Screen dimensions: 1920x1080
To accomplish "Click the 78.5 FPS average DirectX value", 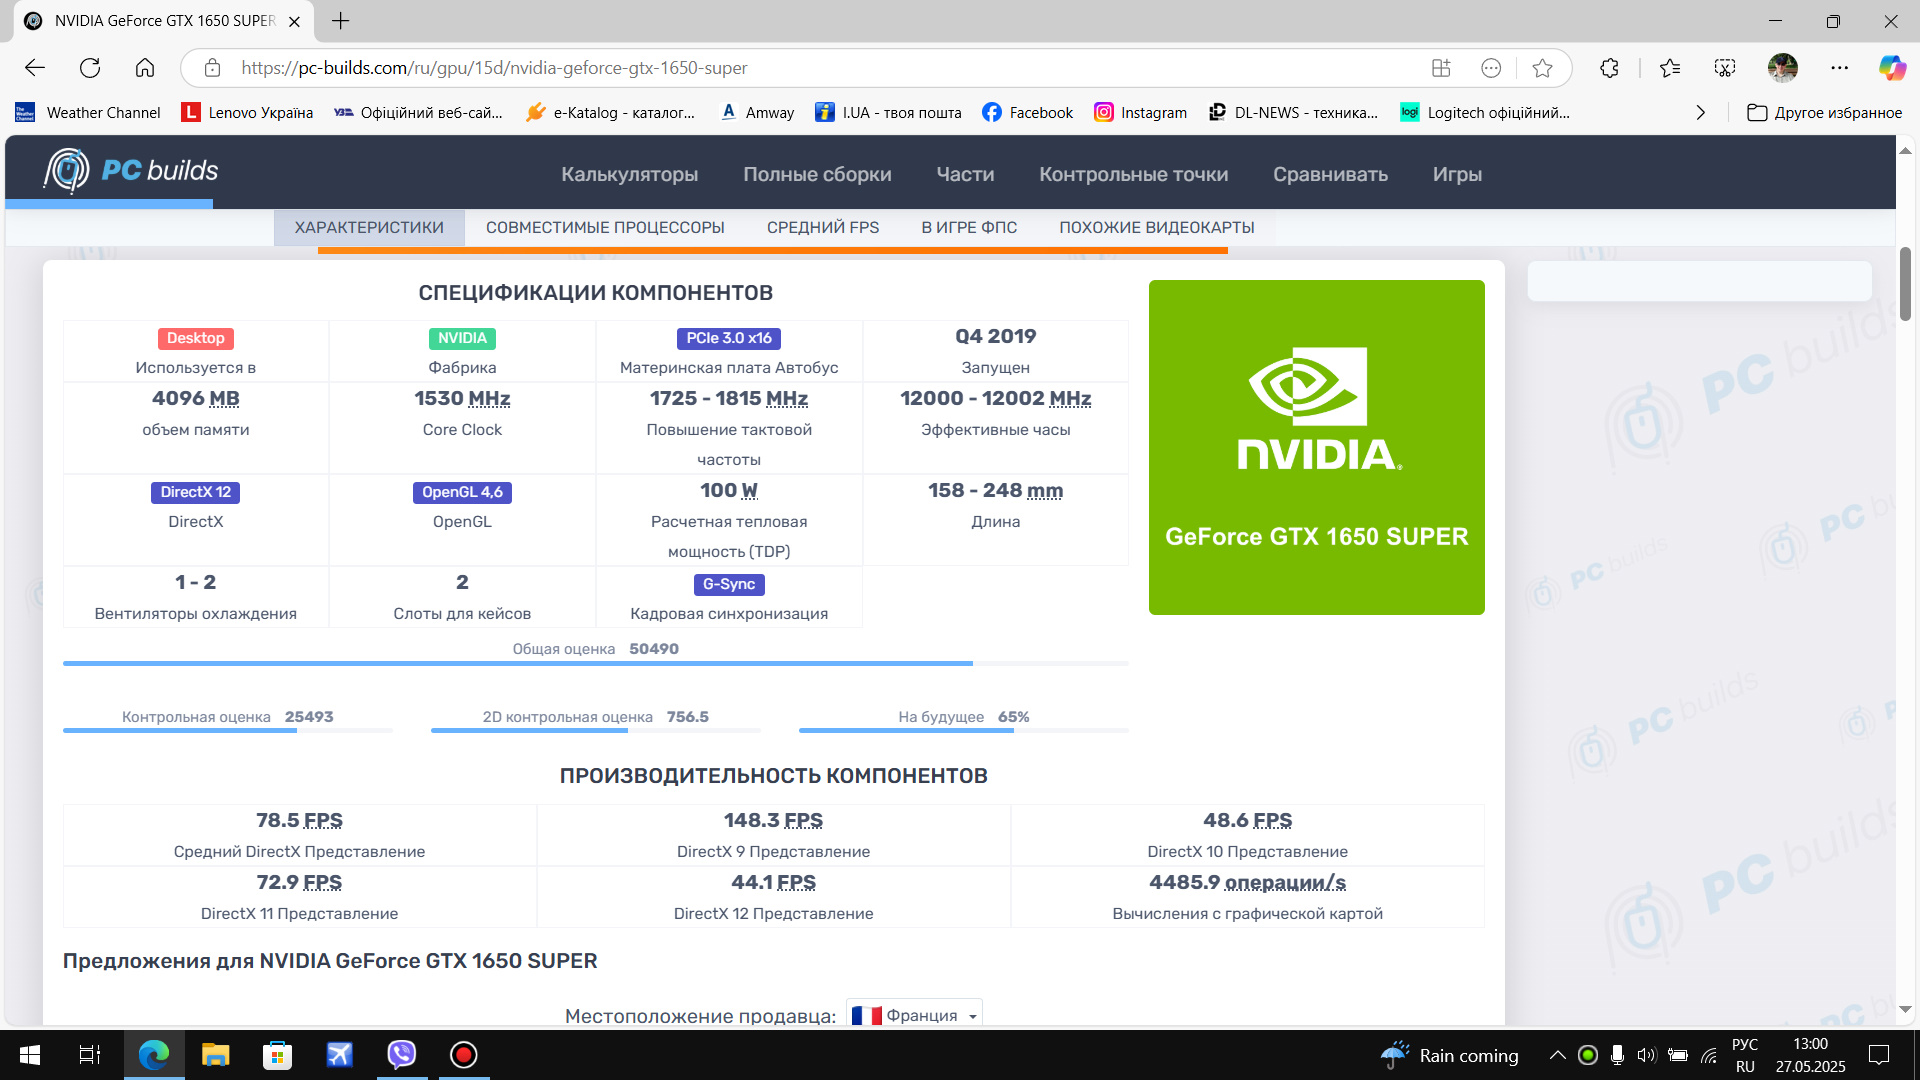I will pyautogui.click(x=299, y=820).
